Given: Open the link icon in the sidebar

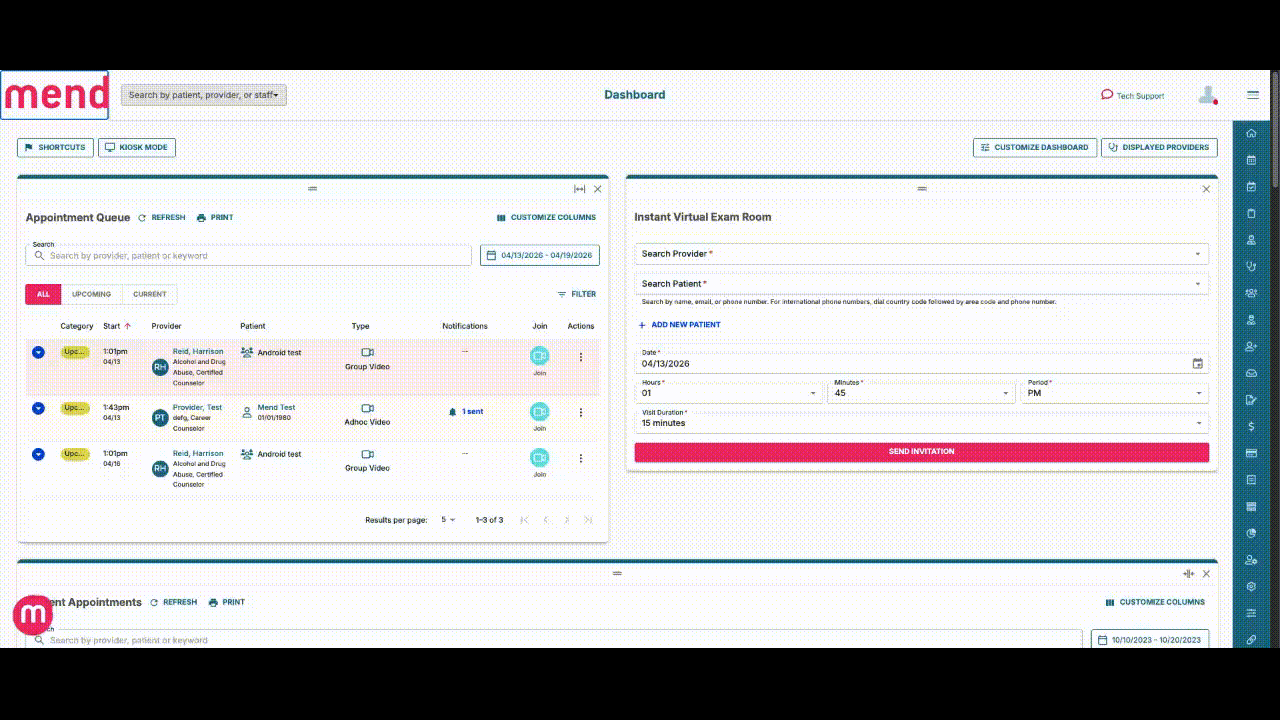Looking at the screenshot, I should (x=1251, y=640).
